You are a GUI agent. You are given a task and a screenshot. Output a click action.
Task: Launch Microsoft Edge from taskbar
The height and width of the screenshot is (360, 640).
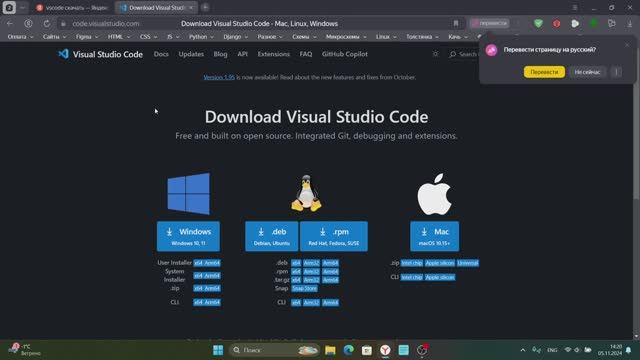tap(349, 350)
